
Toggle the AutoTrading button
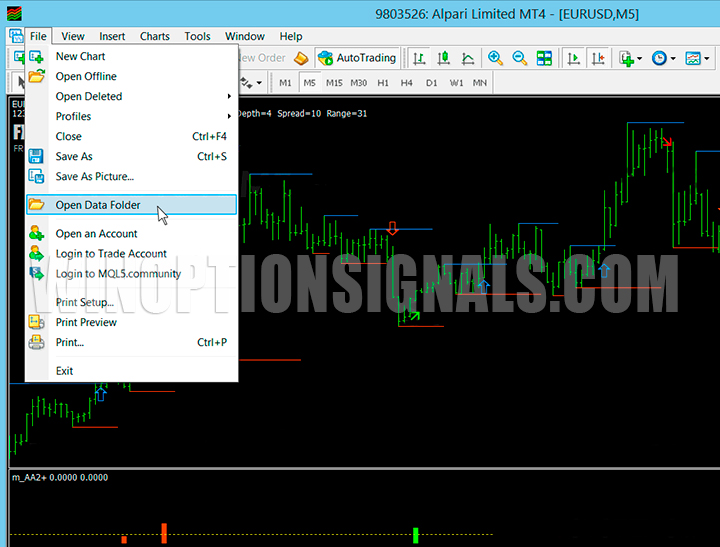[x=357, y=58]
